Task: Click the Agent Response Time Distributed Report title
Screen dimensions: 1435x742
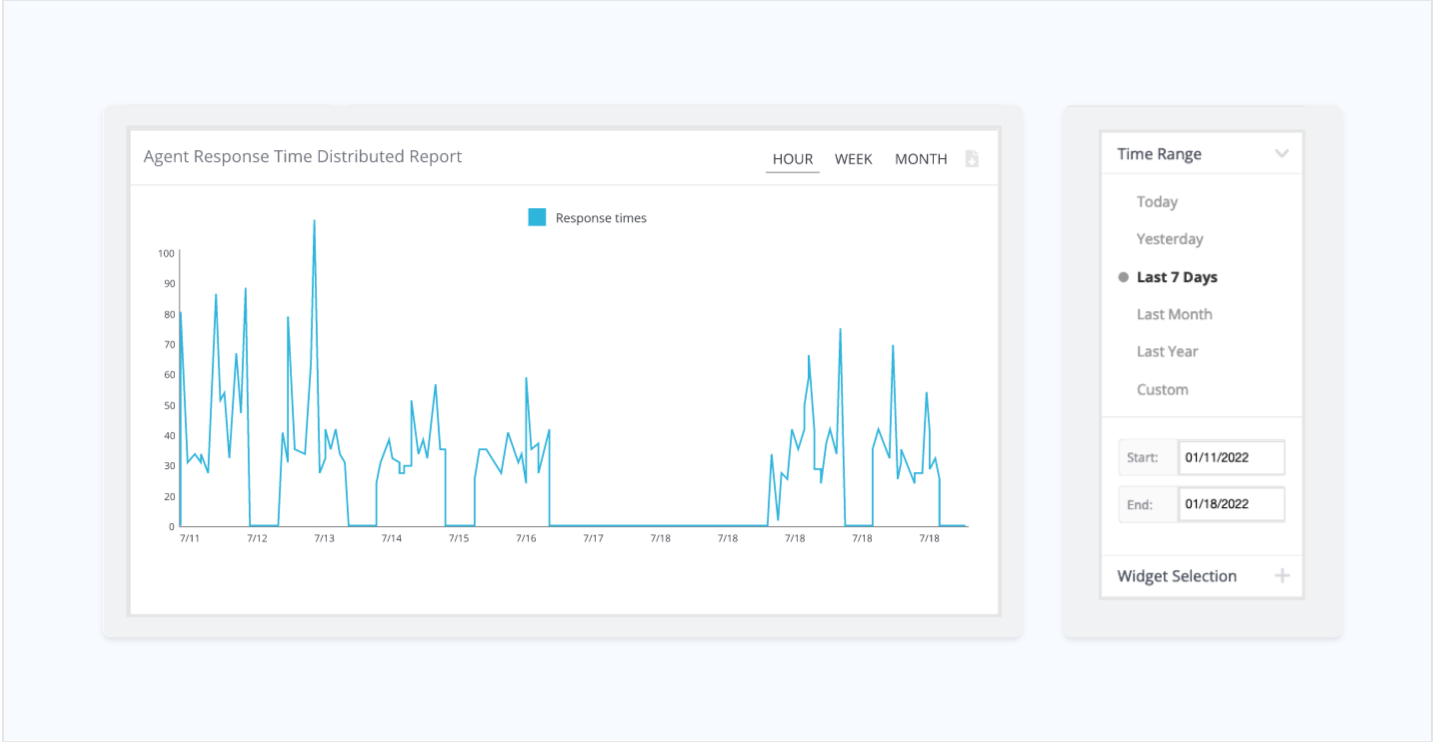Action: click(x=303, y=156)
